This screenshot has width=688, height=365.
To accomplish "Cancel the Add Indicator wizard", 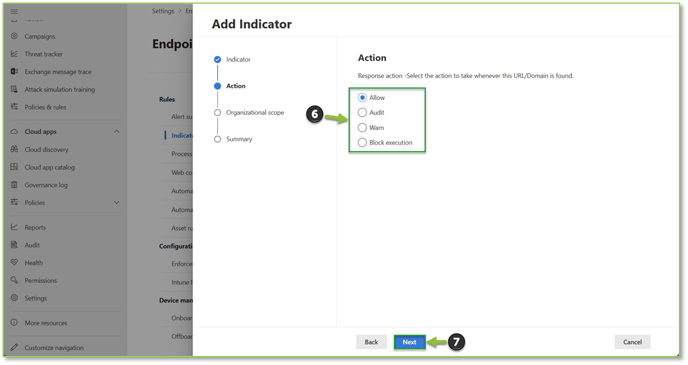I will click(x=632, y=342).
